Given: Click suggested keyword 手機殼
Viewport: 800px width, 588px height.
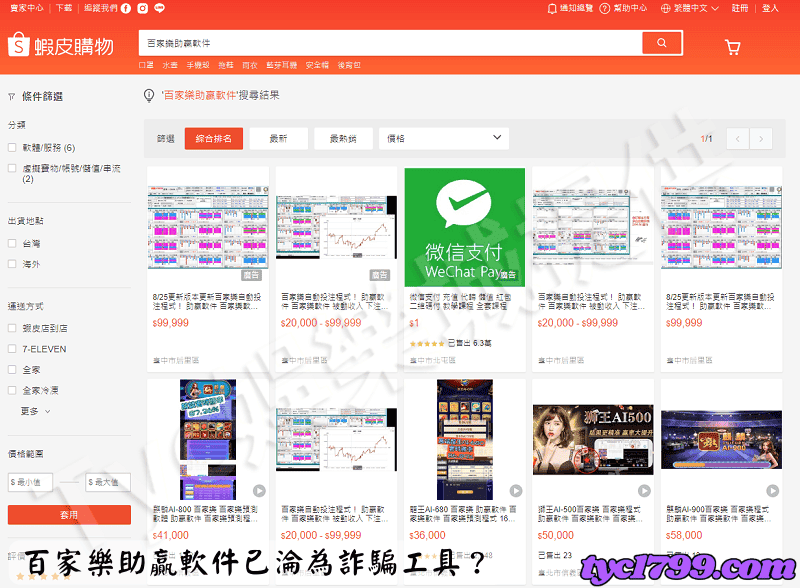Looking at the screenshot, I should [x=198, y=65].
